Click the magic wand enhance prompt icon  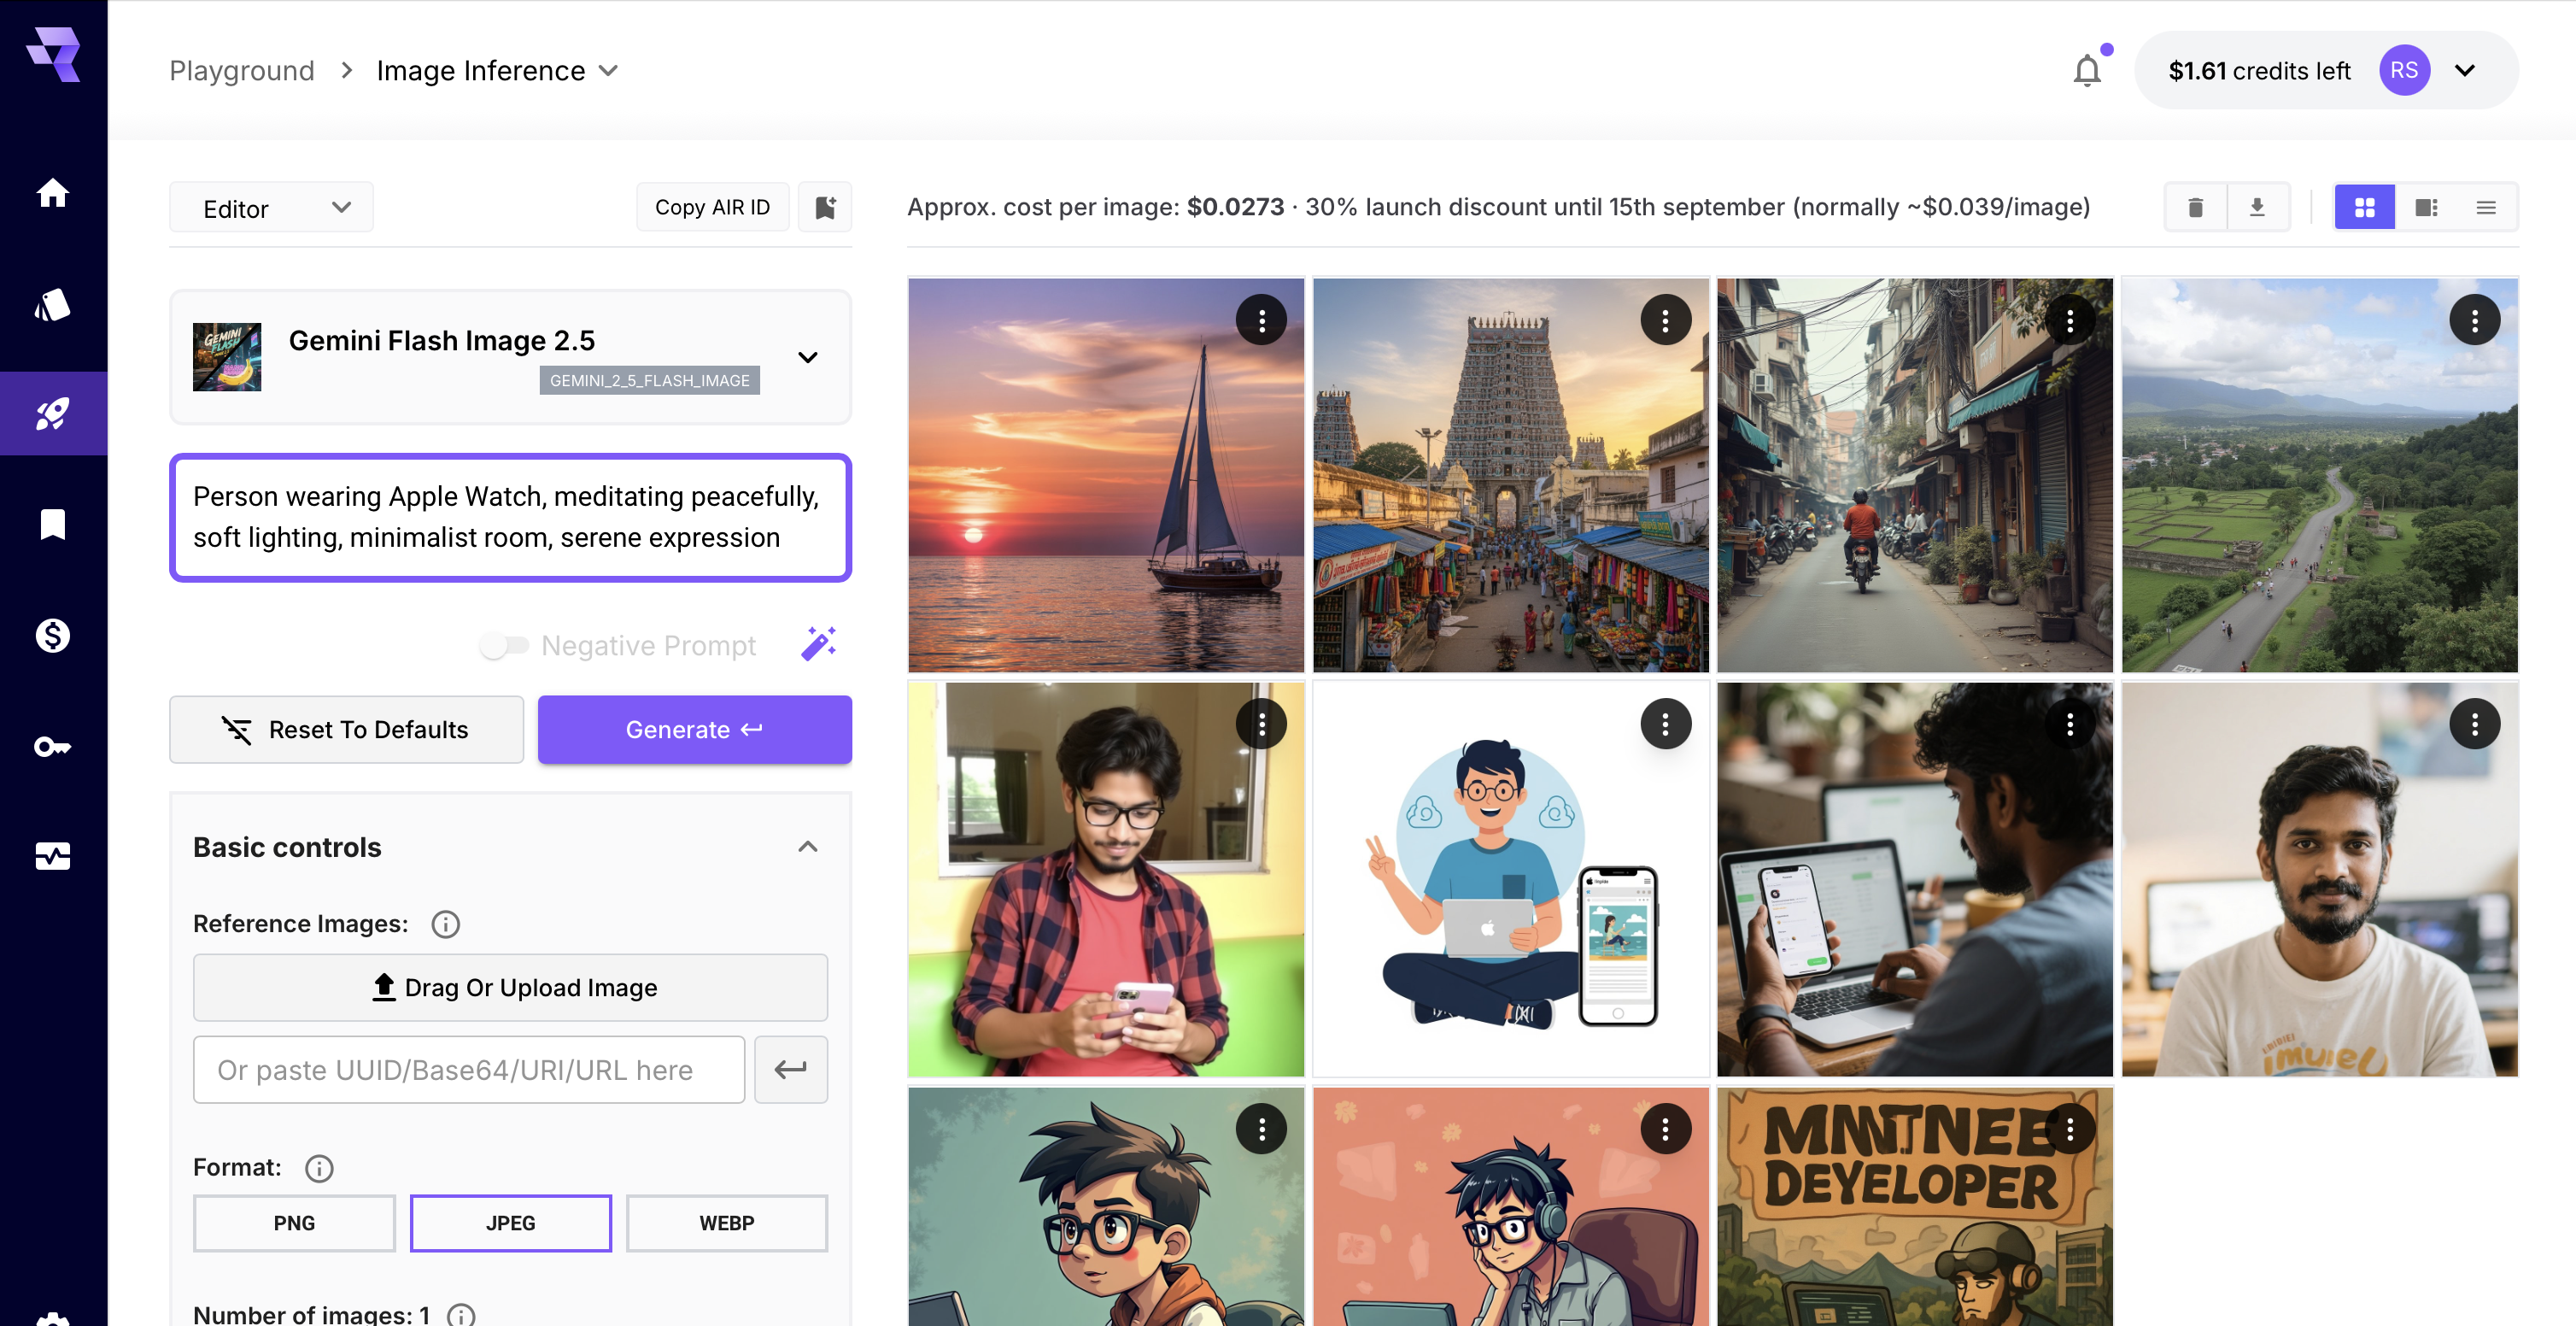coord(818,645)
